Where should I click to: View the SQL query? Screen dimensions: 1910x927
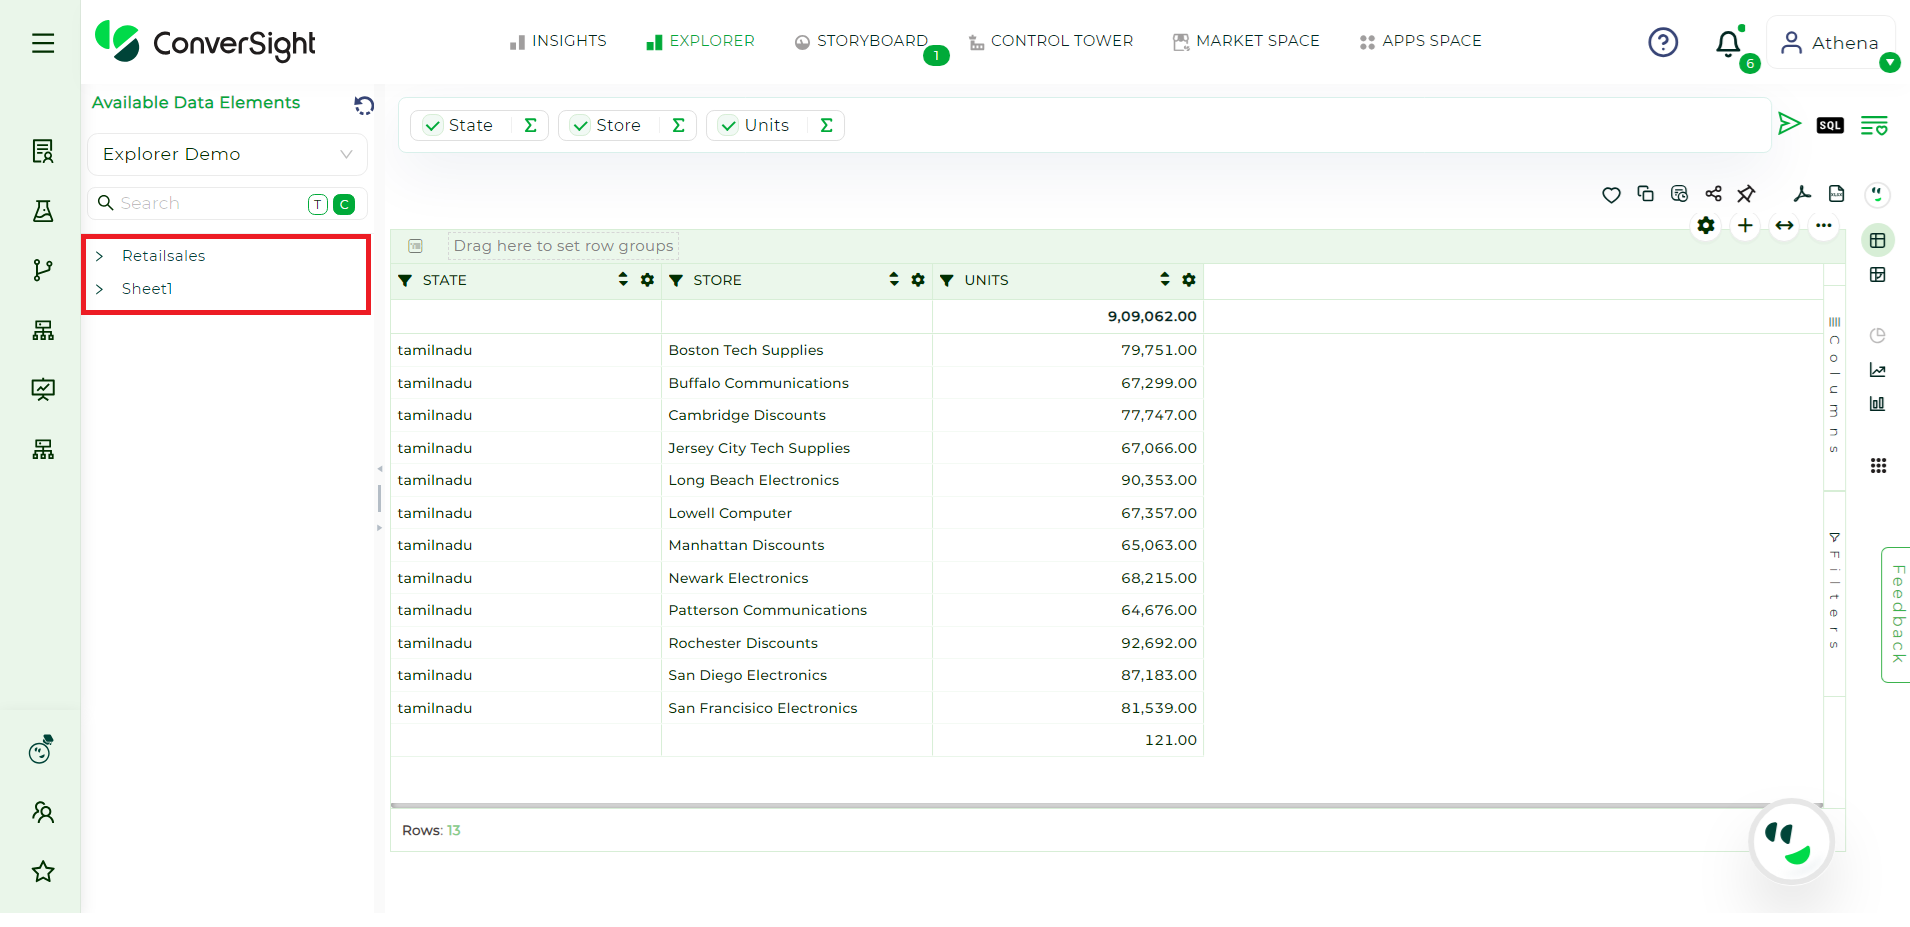1830,125
